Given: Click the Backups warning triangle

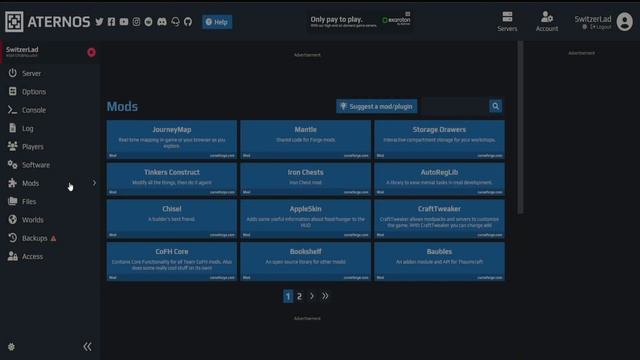Looking at the screenshot, I should tap(53, 238).
